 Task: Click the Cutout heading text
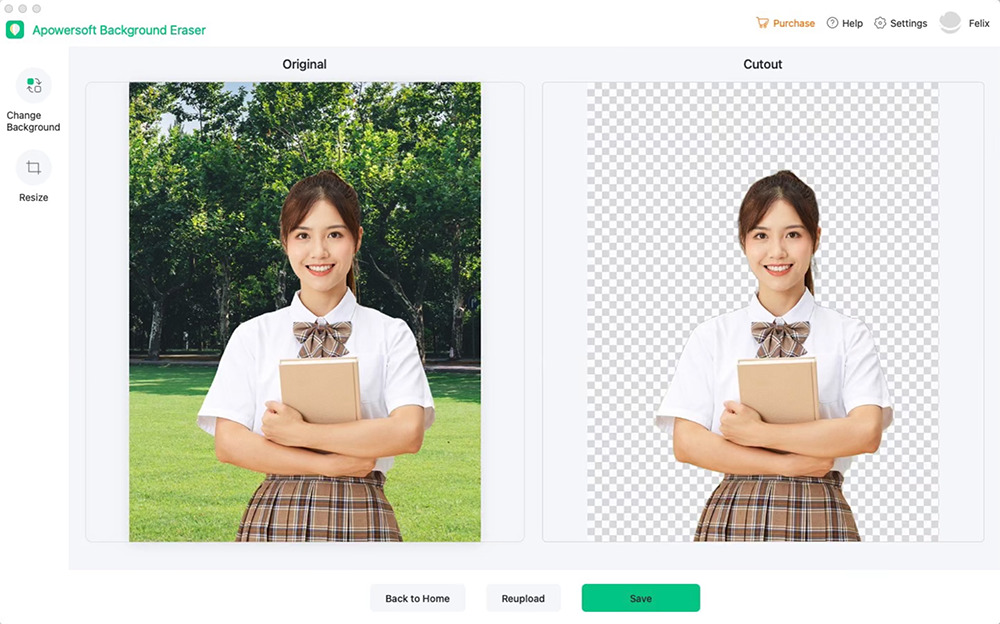763,64
